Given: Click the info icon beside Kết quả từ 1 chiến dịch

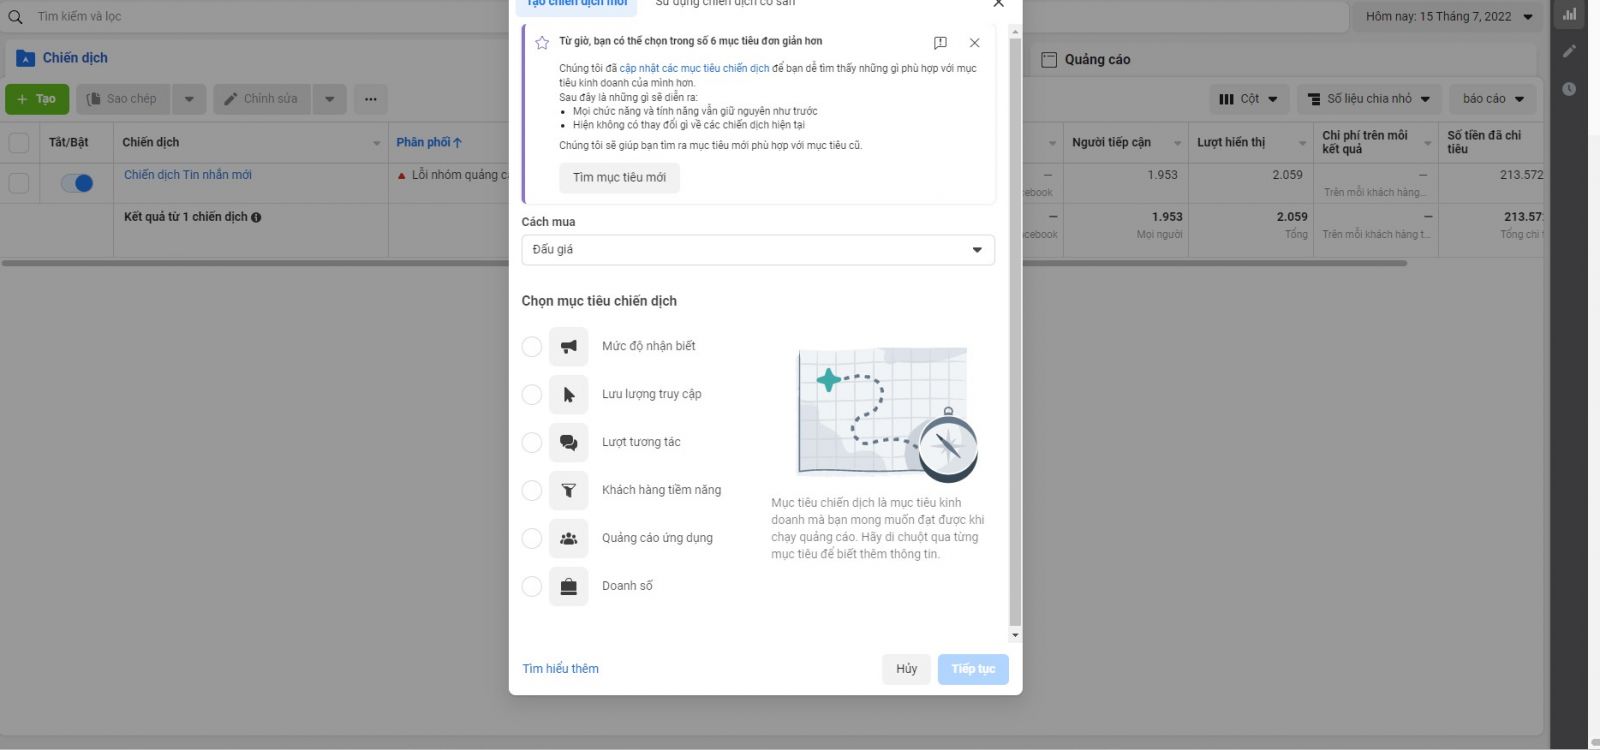Looking at the screenshot, I should pos(256,217).
